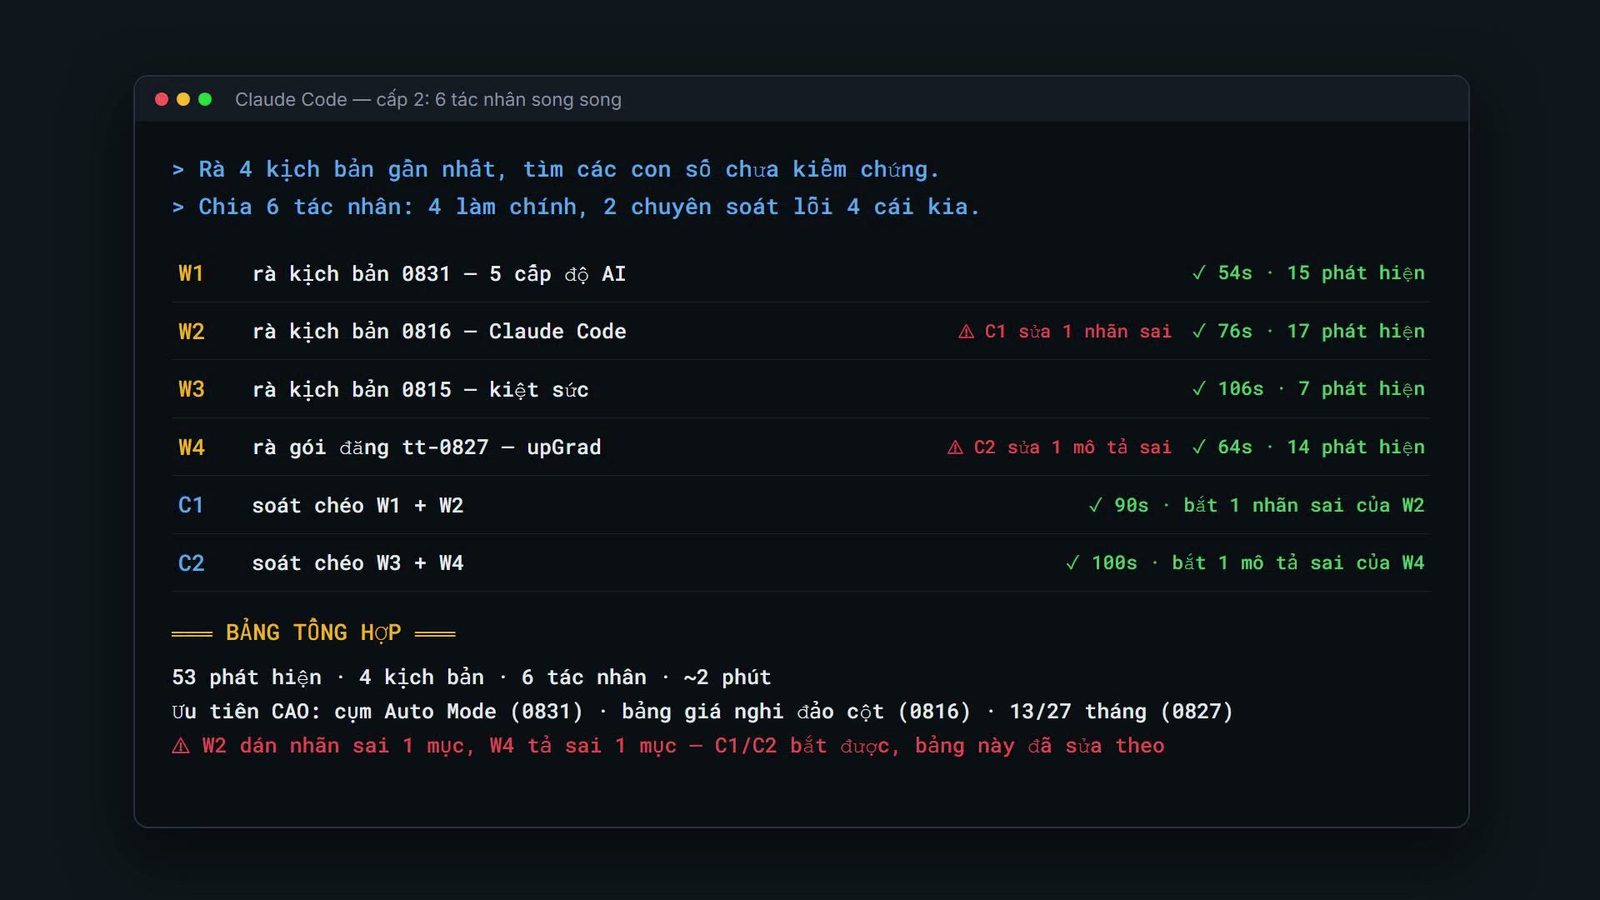The height and width of the screenshot is (900, 1600).
Task: Click 'bảng giá nghi đảo cột (0816)'
Action: (x=796, y=711)
